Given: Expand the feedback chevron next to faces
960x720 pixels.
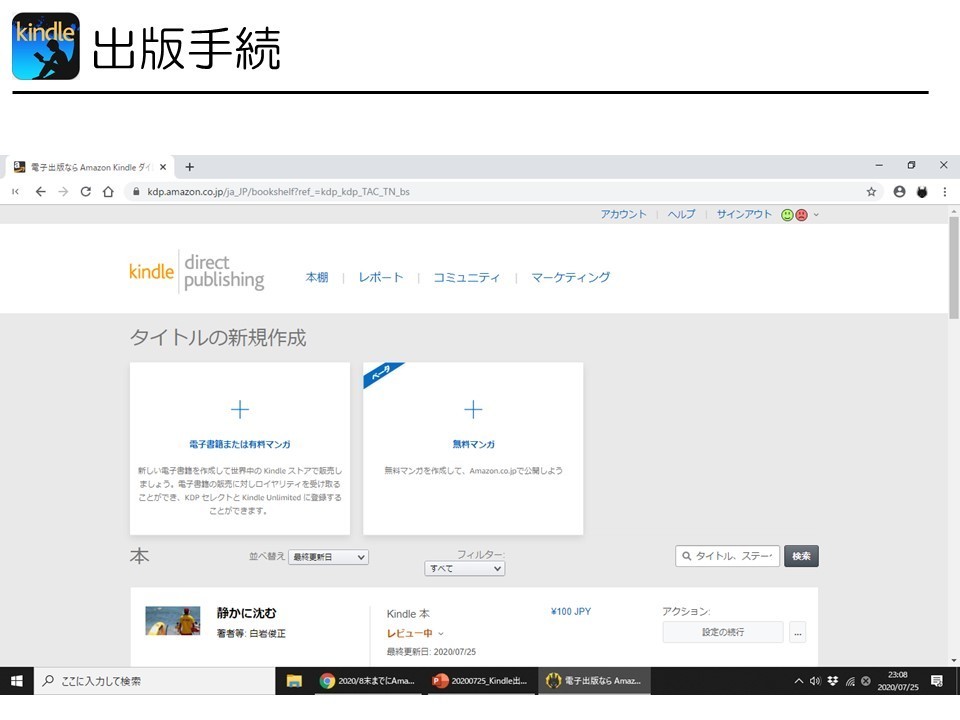Looking at the screenshot, I should pos(816,215).
